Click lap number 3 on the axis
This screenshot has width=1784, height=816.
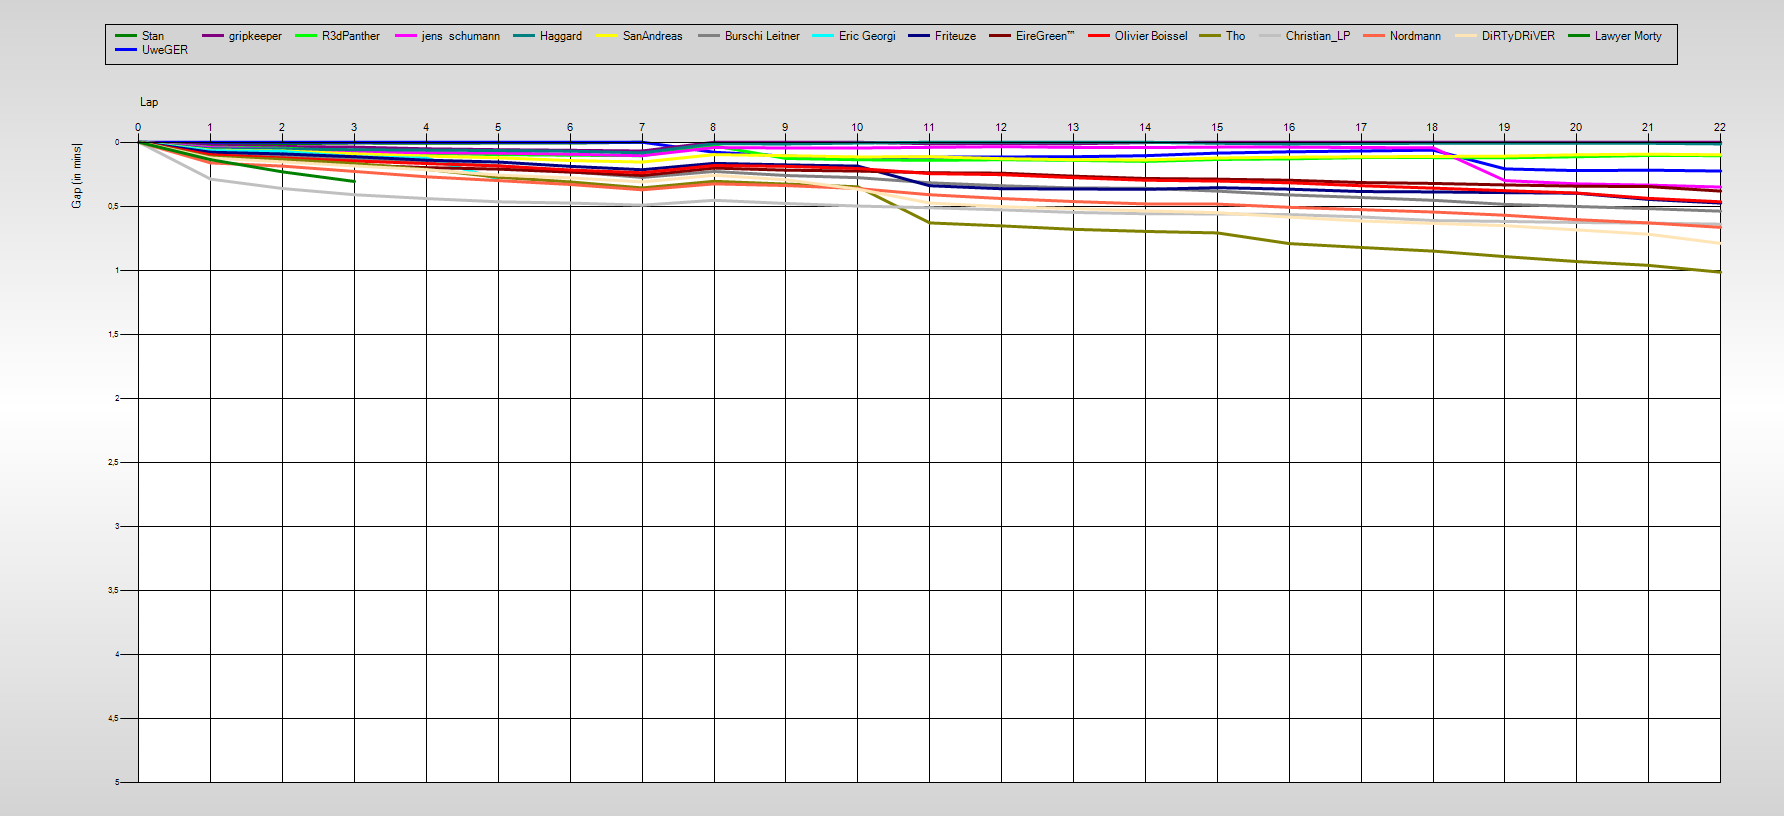(x=354, y=127)
